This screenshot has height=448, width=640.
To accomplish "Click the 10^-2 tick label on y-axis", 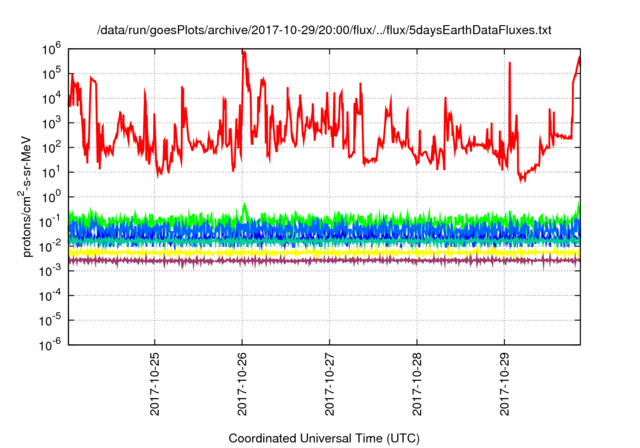I will pyautogui.click(x=50, y=247).
